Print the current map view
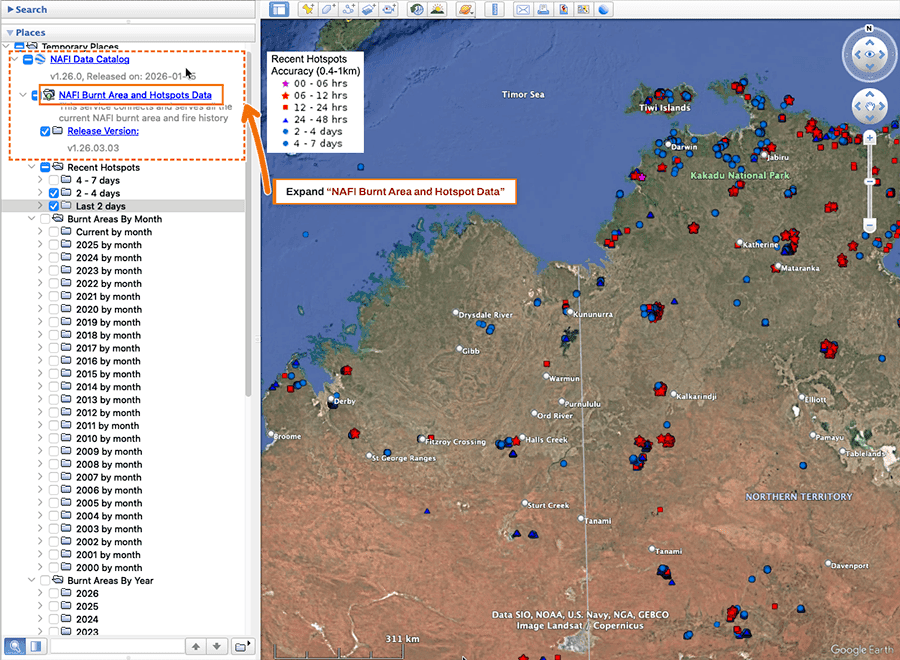The width and height of the screenshot is (900, 660). [543, 9]
